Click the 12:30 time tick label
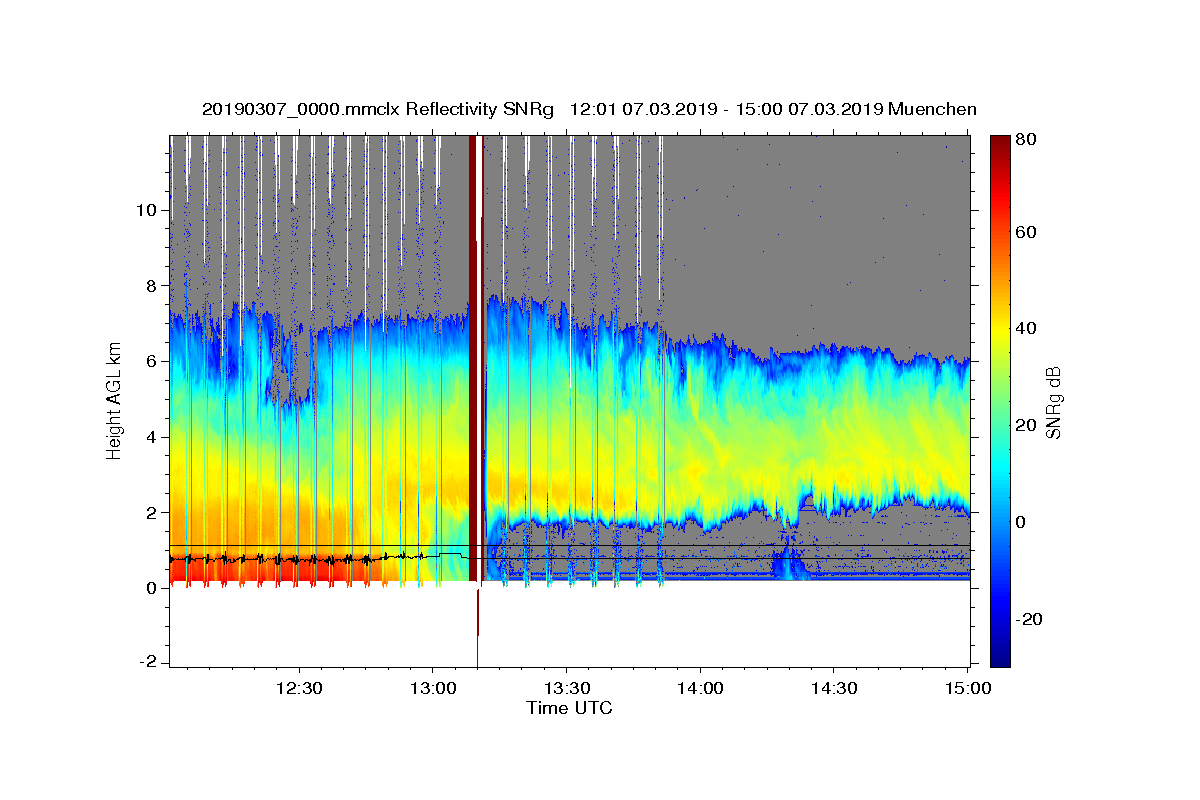Image resolution: width=1200 pixels, height=800 pixels. pyautogui.click(x=298, y=688)
